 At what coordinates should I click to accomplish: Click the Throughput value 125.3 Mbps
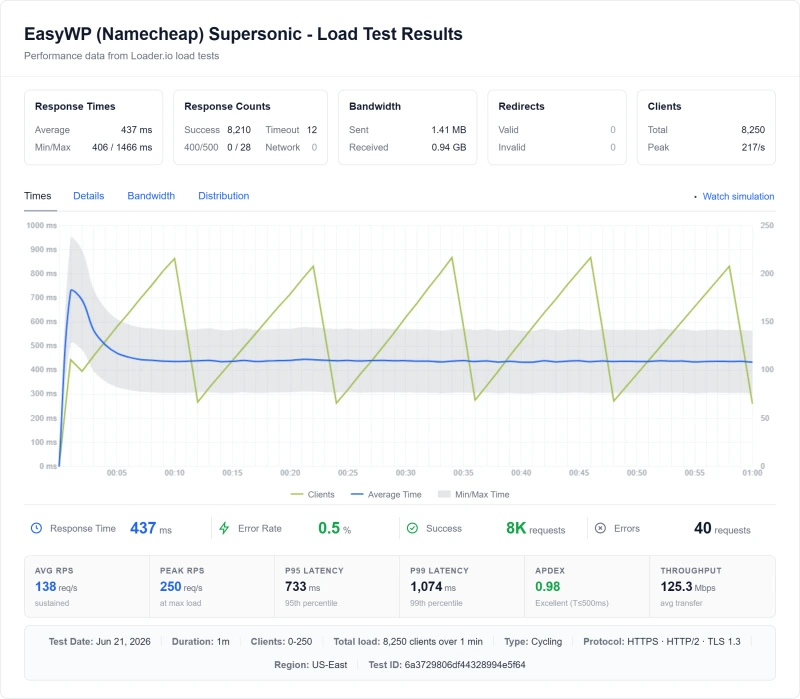pos(688,587)
